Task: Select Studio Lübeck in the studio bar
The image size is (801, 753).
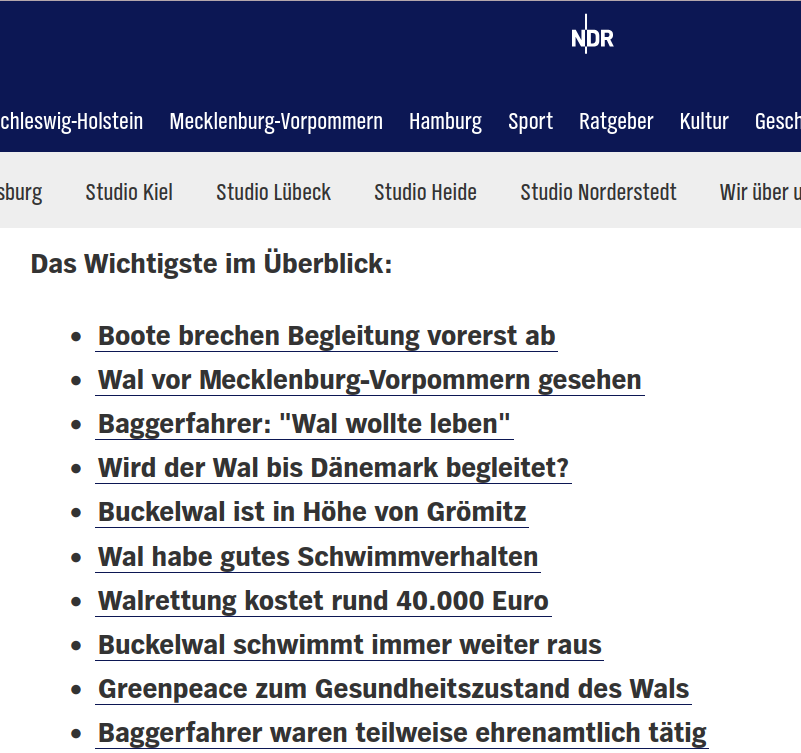Action: tap(273, 192)
